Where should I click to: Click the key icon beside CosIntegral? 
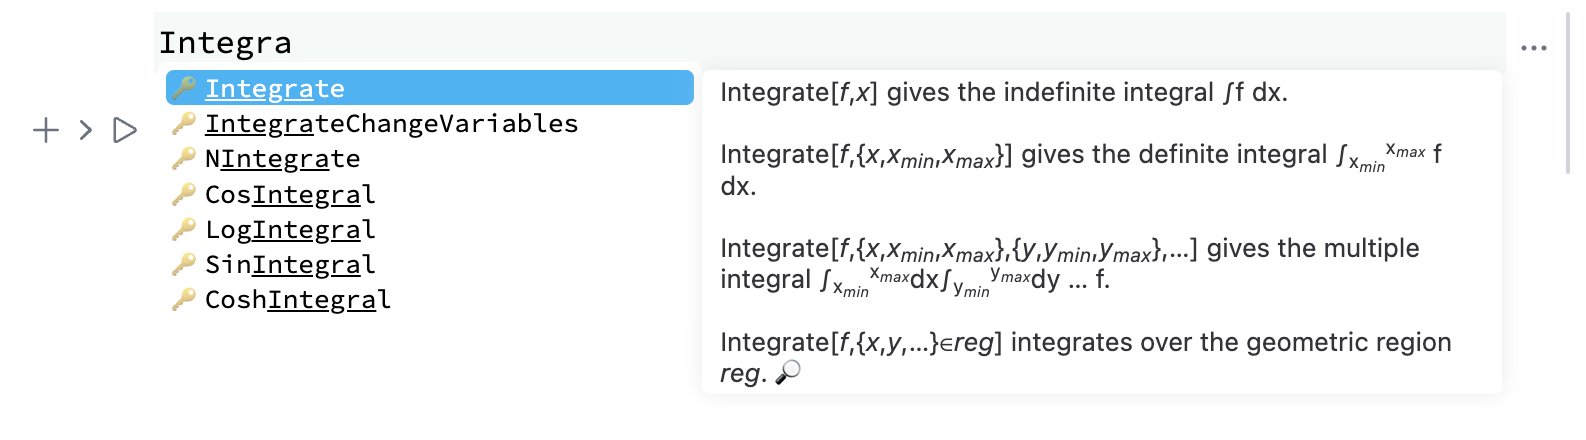[x=183, y=194]
